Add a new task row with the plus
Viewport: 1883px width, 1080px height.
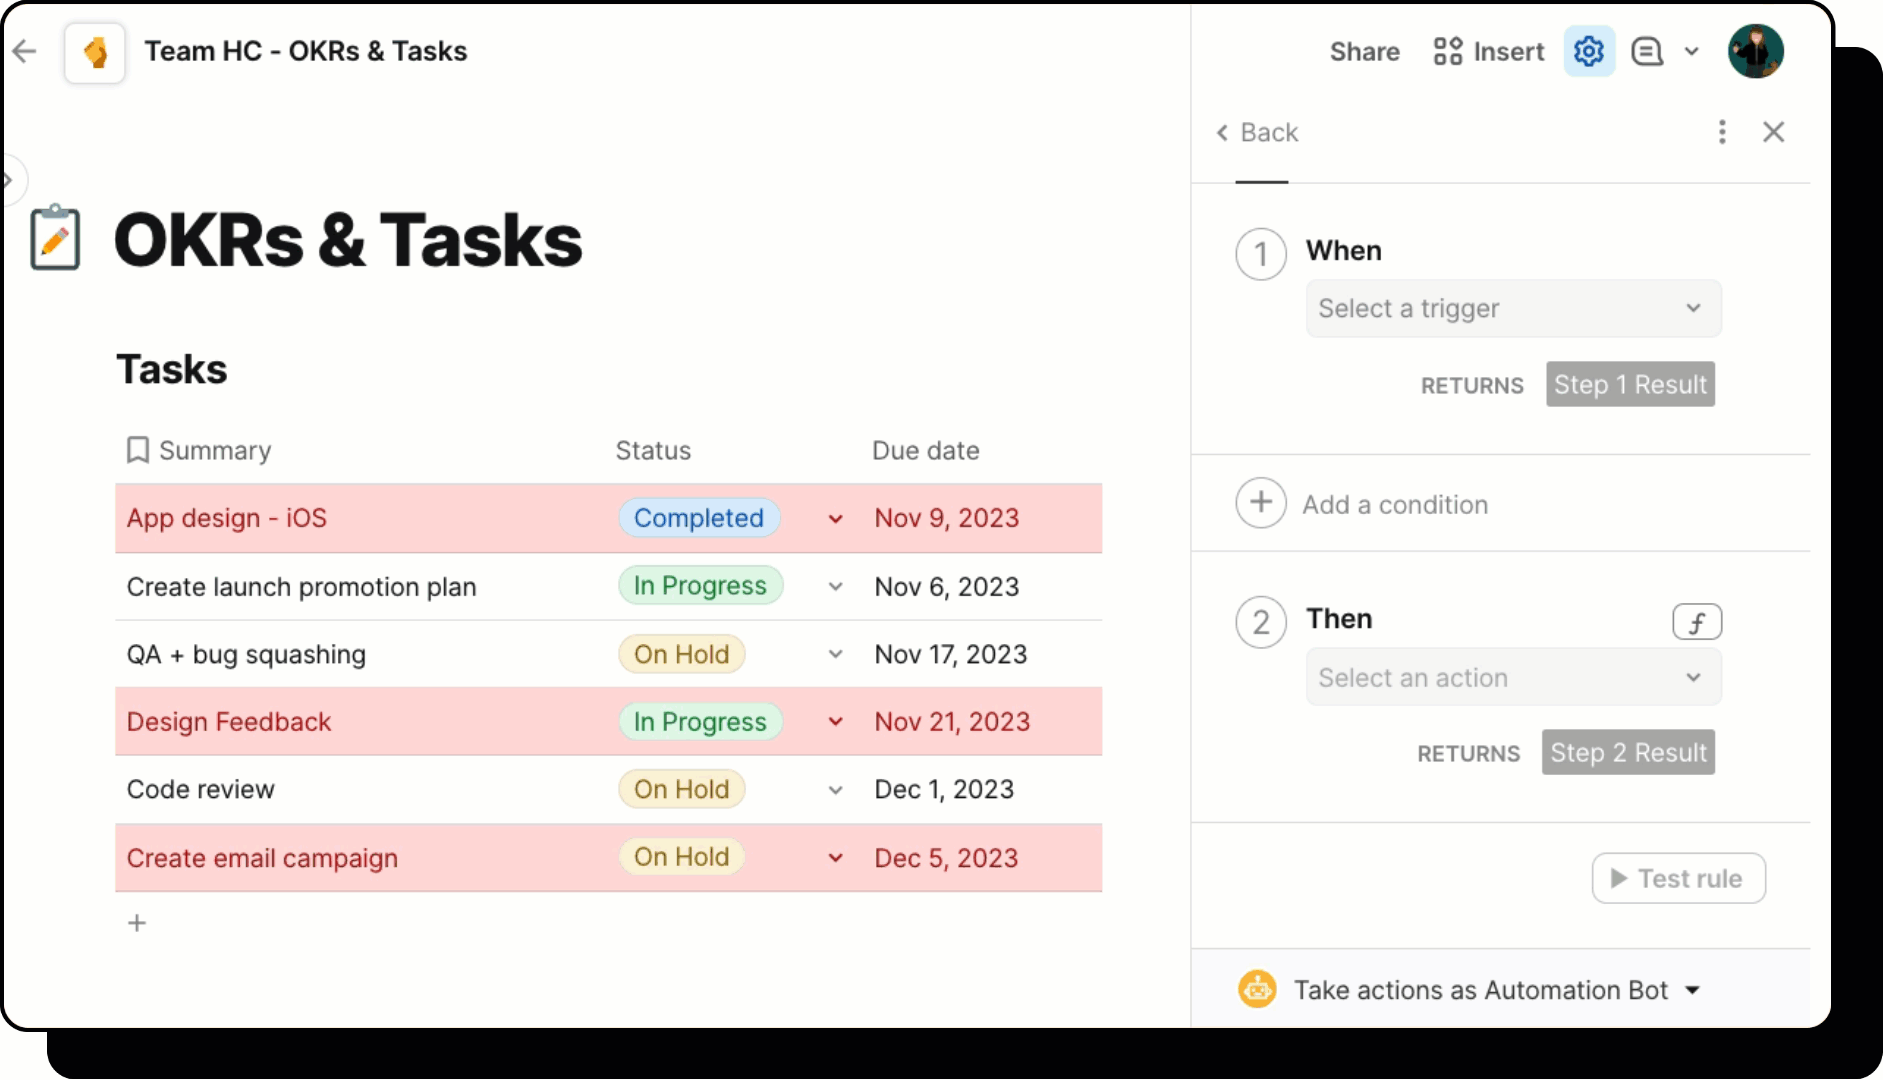coord(137,922)
